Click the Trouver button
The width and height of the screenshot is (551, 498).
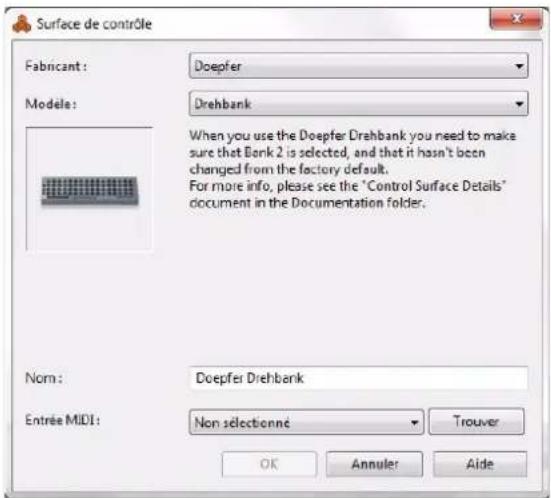click(x=476, y=421)
